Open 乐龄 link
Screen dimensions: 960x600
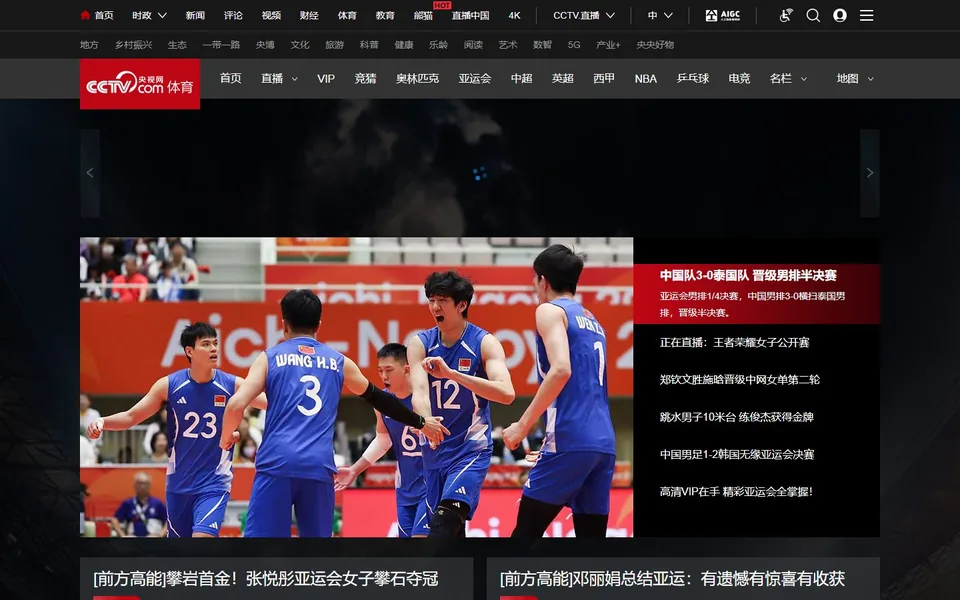(438, 45)
